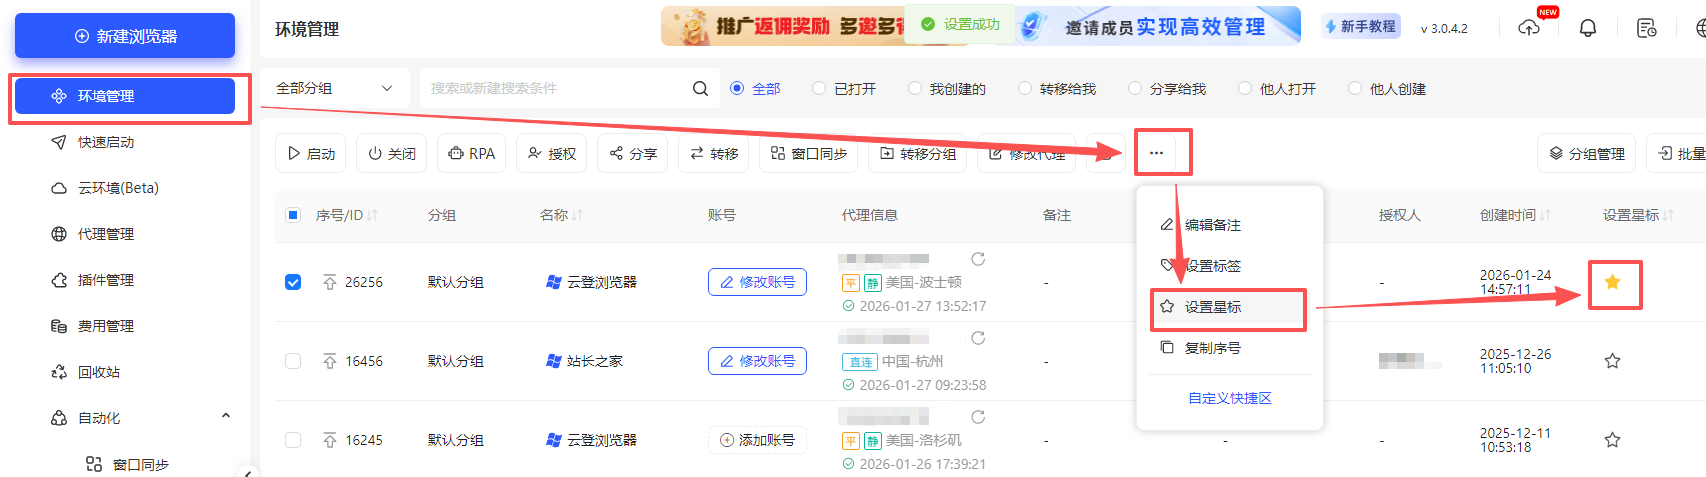Open the notification bell
Screen dimensions: 1706x477
pos(1588,28)
